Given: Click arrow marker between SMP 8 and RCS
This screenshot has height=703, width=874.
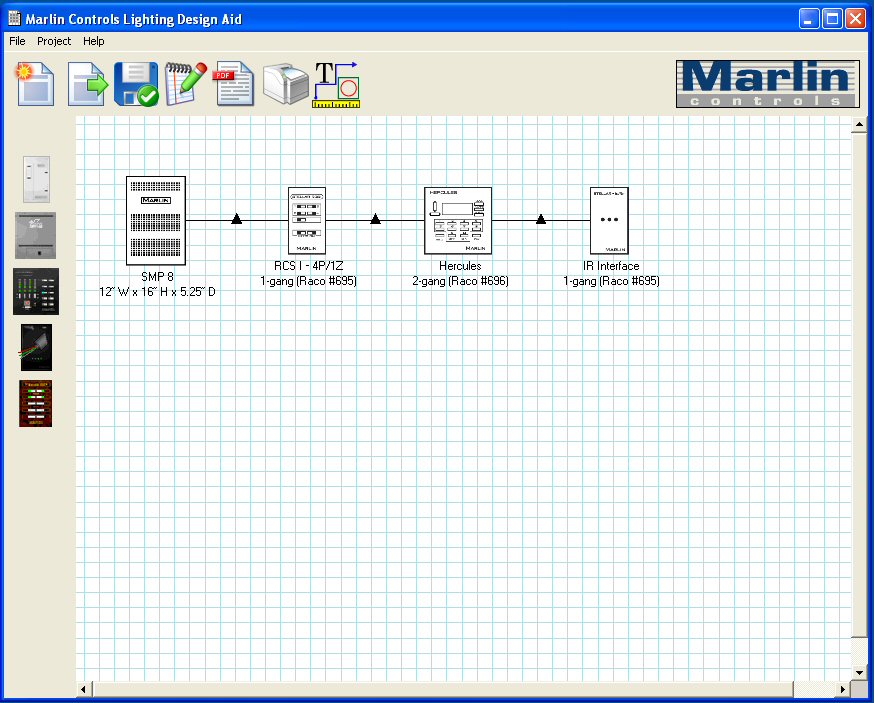Looking at the screenshot, I should pos(236,219).
